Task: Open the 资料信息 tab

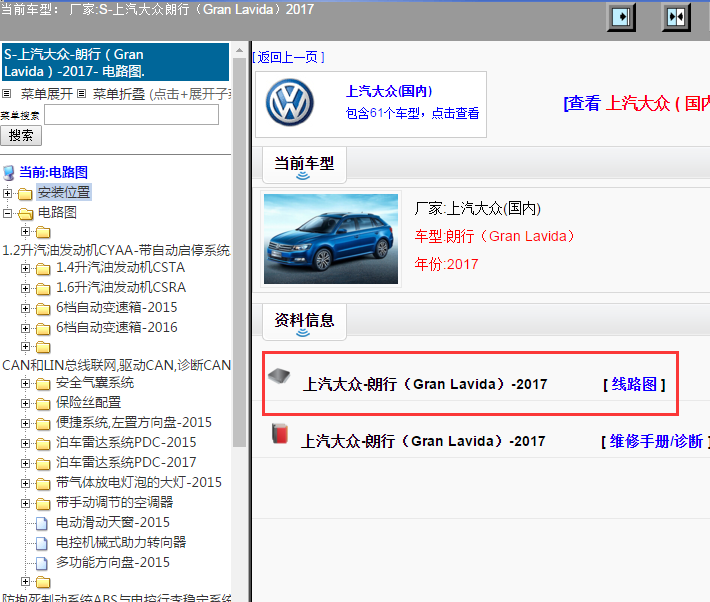Action: [304, 322]
